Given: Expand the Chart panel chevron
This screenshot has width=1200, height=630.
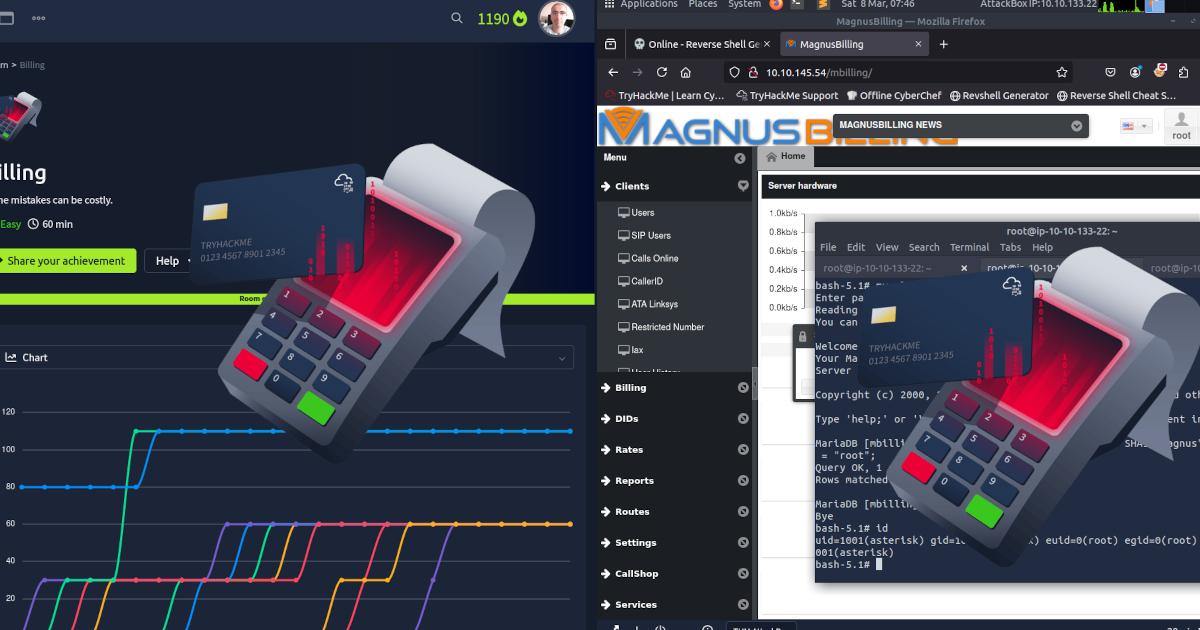Looking at the screenshot, I should pos(559,358).
